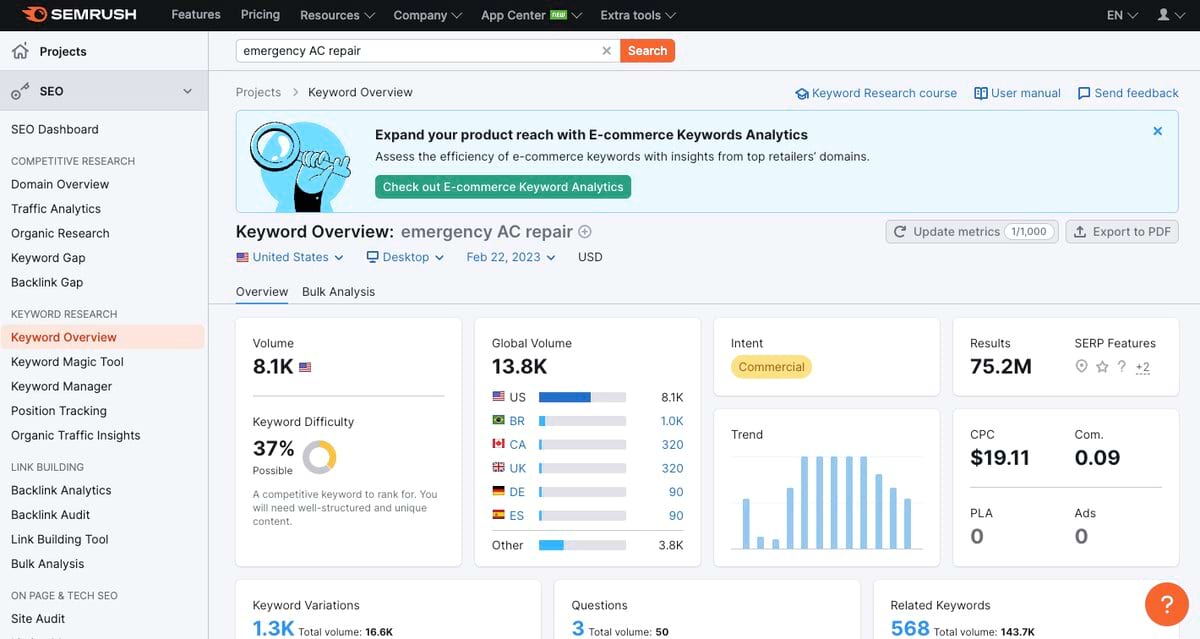Viewport: 1200px width, 639px height.
Task: Open Keyword Magic Tool
Action: [x=67, y=362]
